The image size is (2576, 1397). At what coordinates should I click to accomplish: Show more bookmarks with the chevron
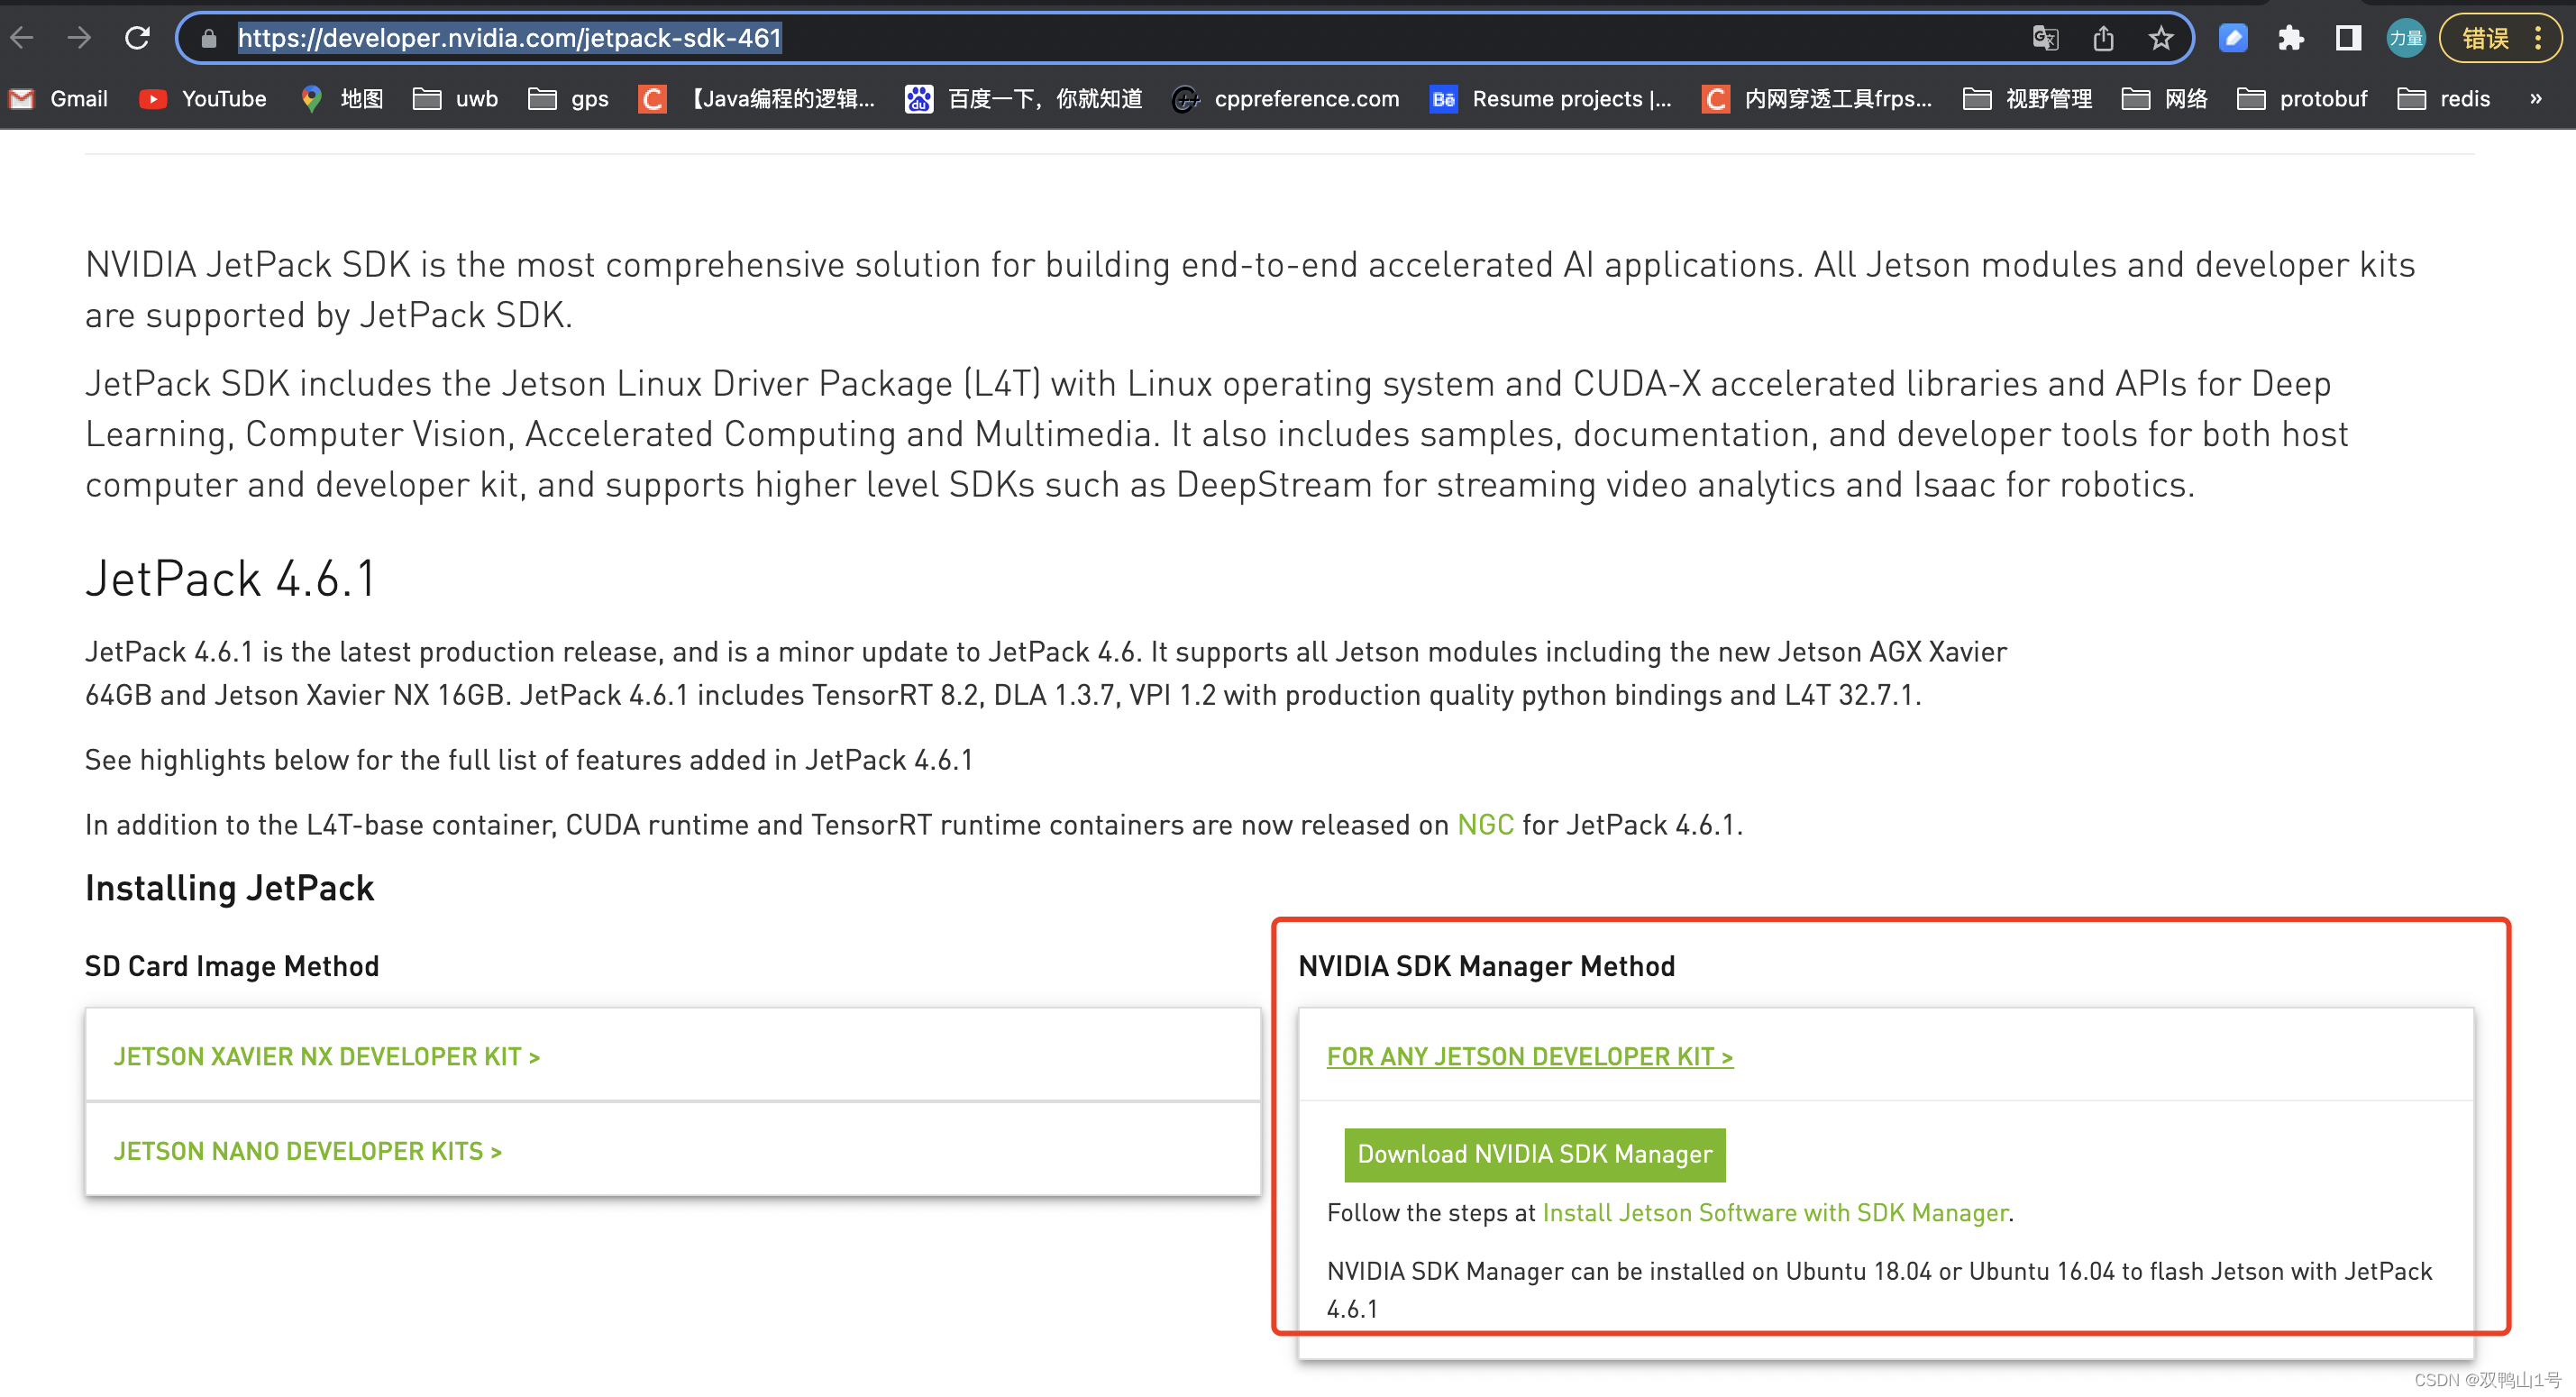pyautogui.click(x=2536, y=98)
